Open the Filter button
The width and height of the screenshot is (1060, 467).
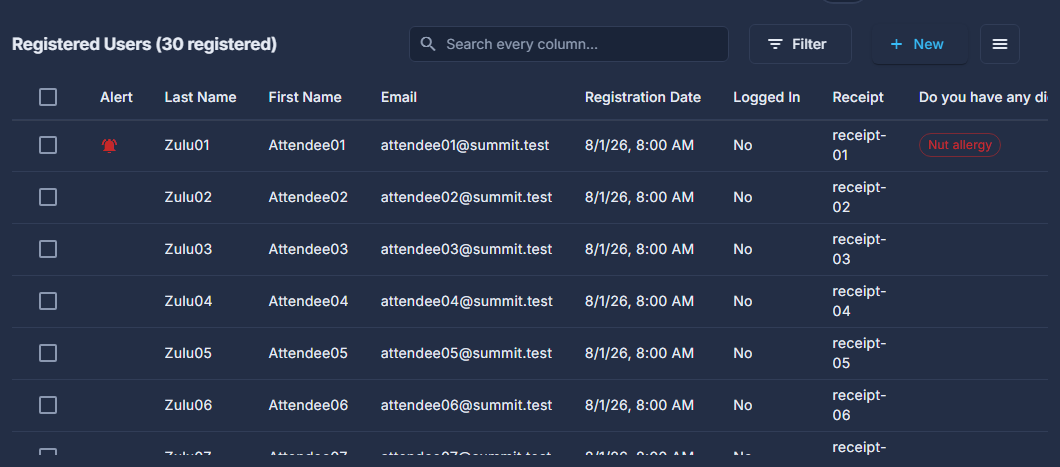(x=800, y=44)
